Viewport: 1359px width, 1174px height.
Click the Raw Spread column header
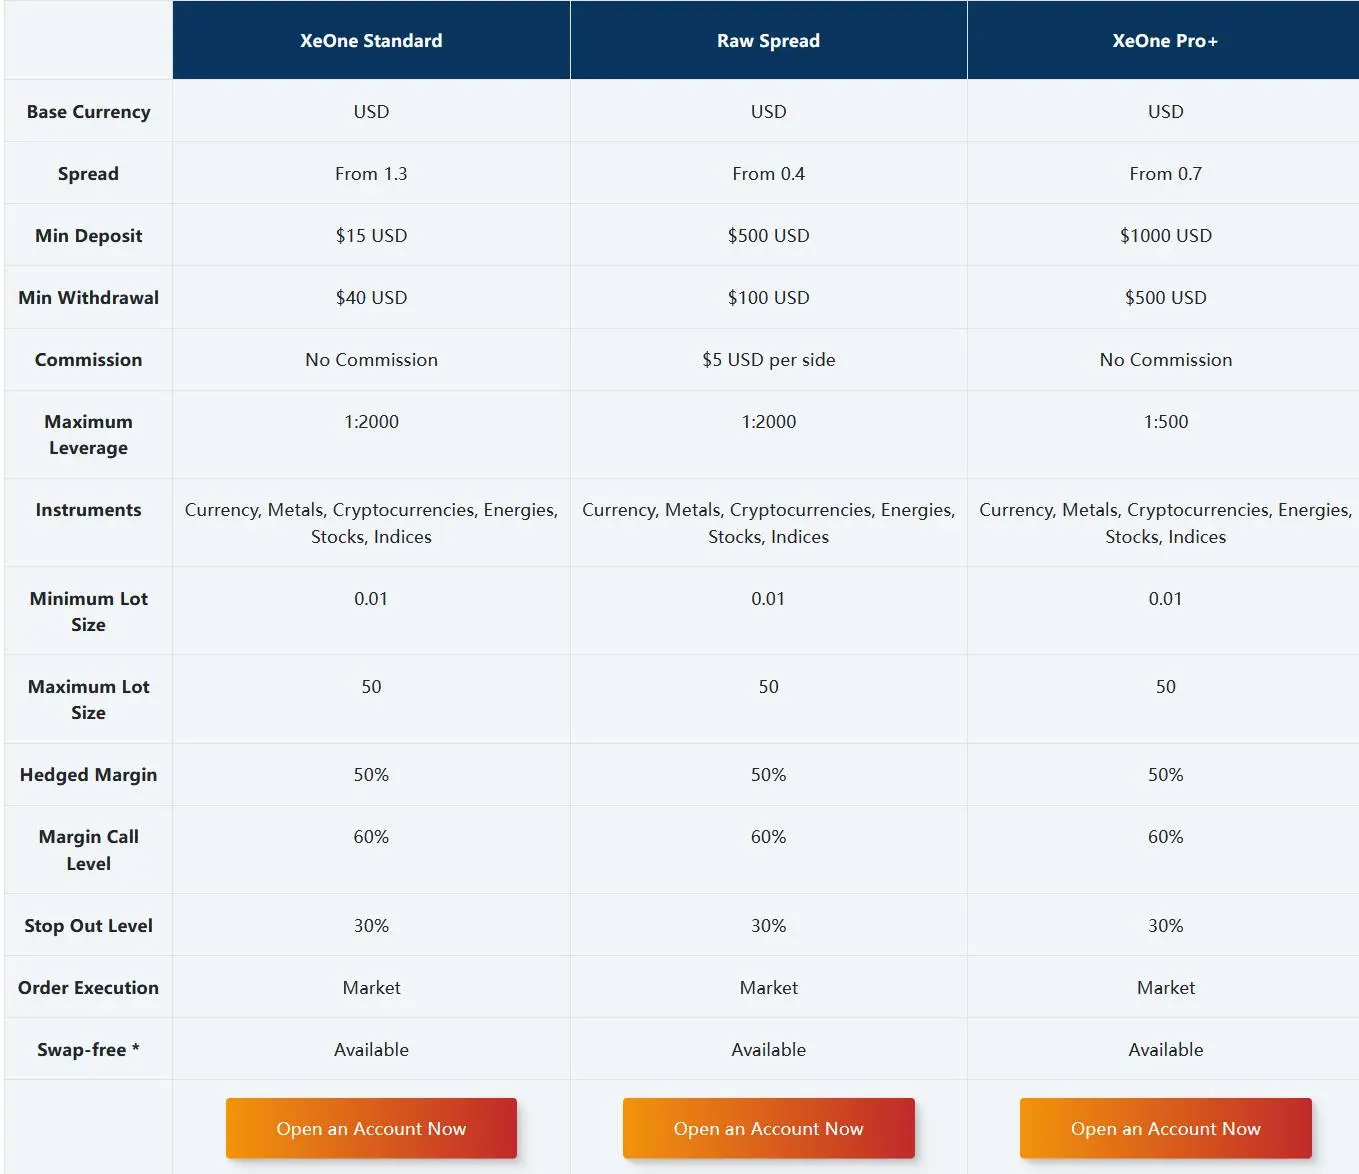click(x=768, y=40)
